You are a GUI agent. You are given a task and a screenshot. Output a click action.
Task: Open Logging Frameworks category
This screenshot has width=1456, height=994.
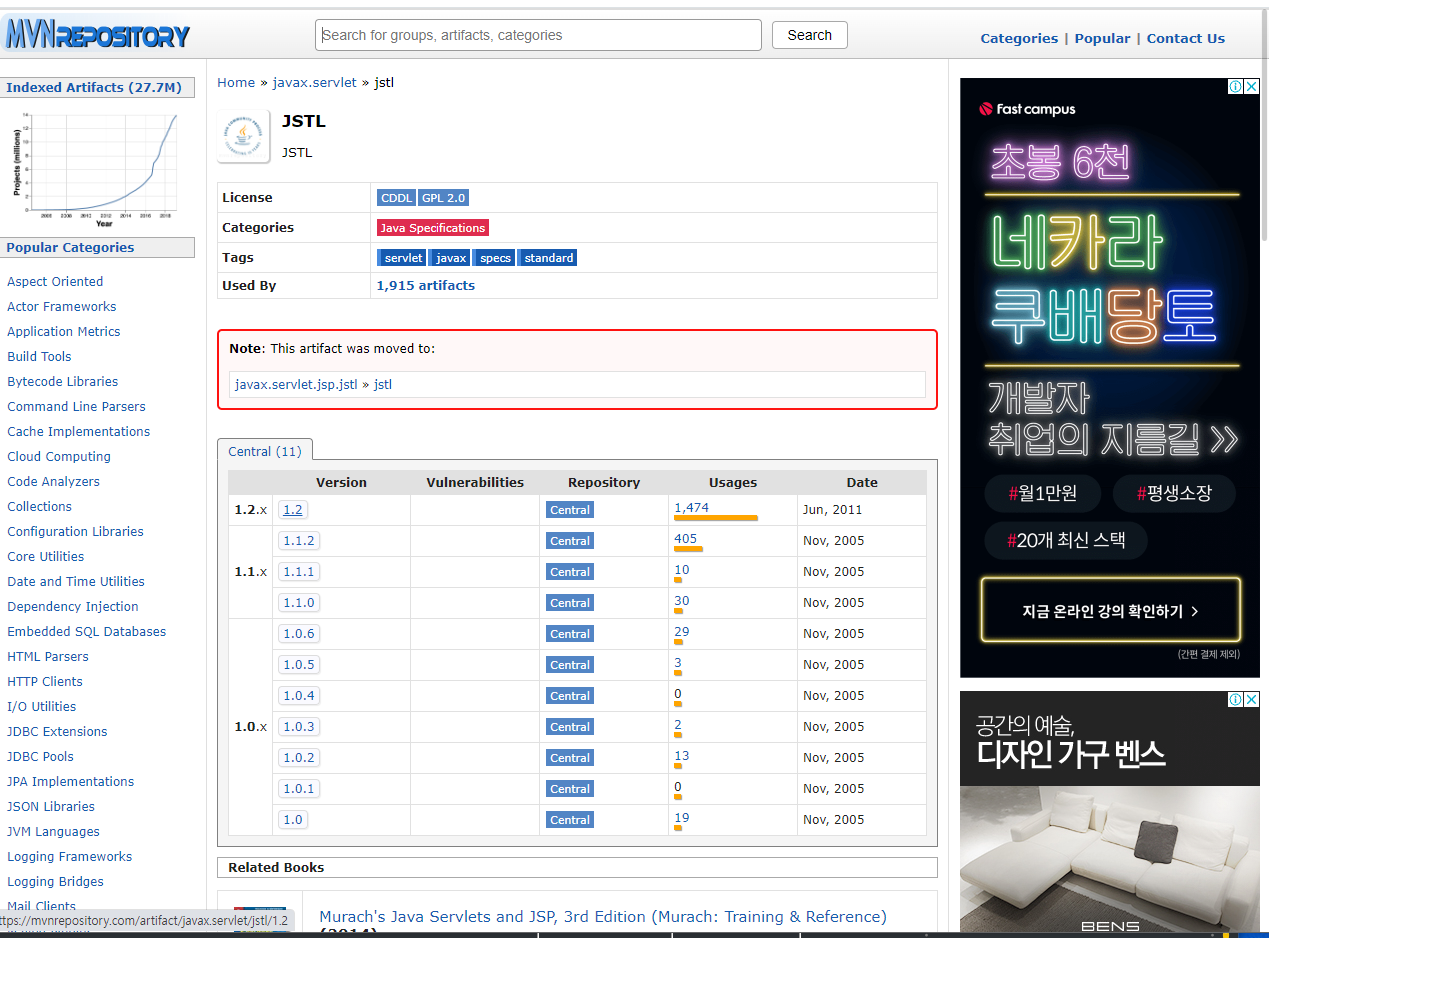click(70, 857)
